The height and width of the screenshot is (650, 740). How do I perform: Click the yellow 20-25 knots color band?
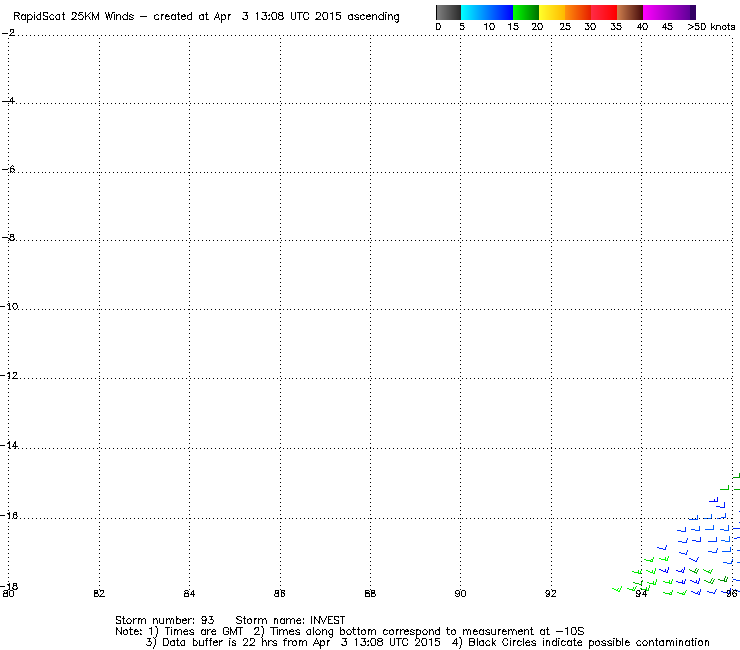click(x=552, y=12)
